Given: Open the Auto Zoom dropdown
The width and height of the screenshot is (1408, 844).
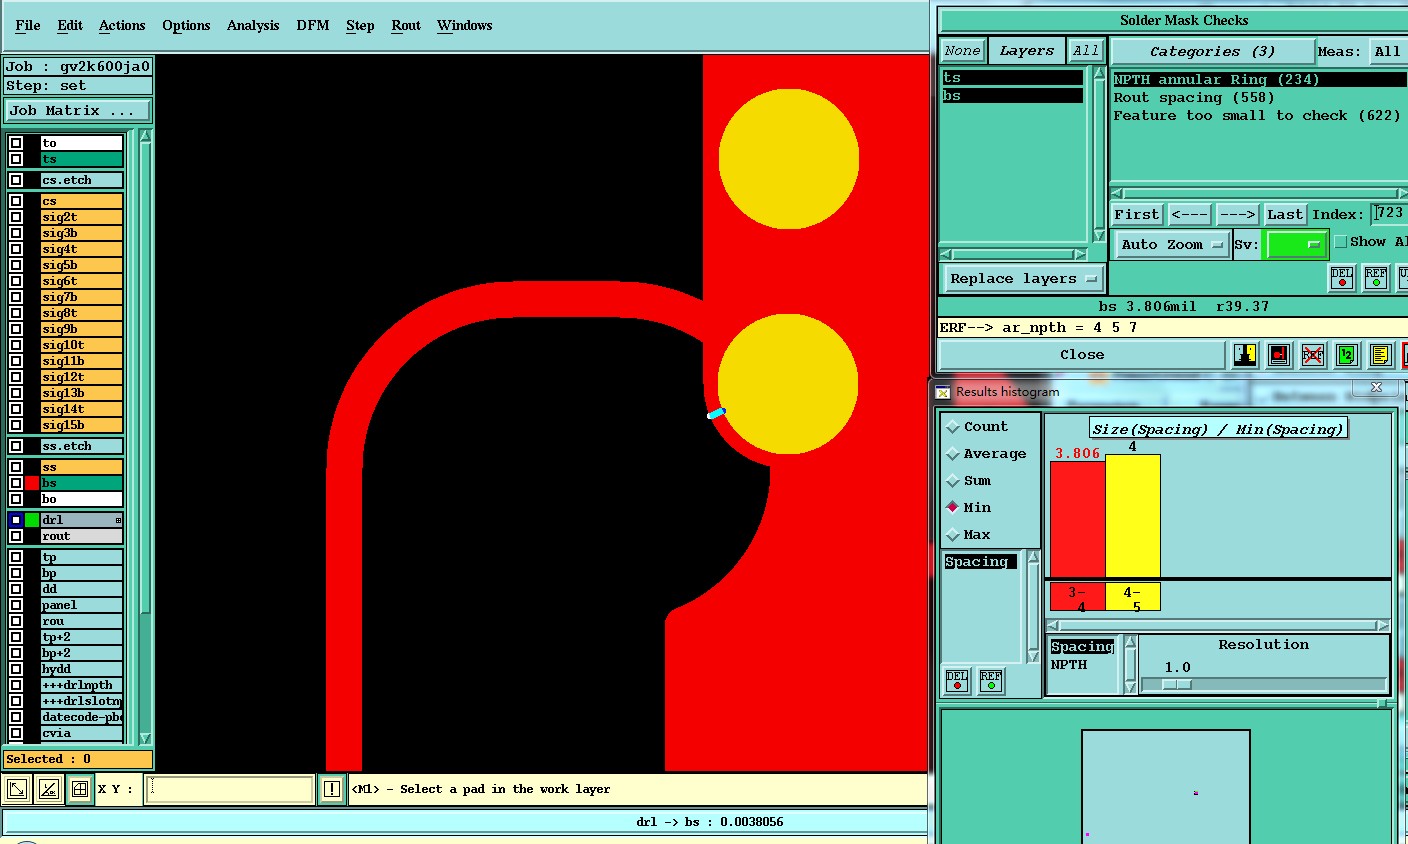Looking at the screenshot, I should coord(1171,244).
